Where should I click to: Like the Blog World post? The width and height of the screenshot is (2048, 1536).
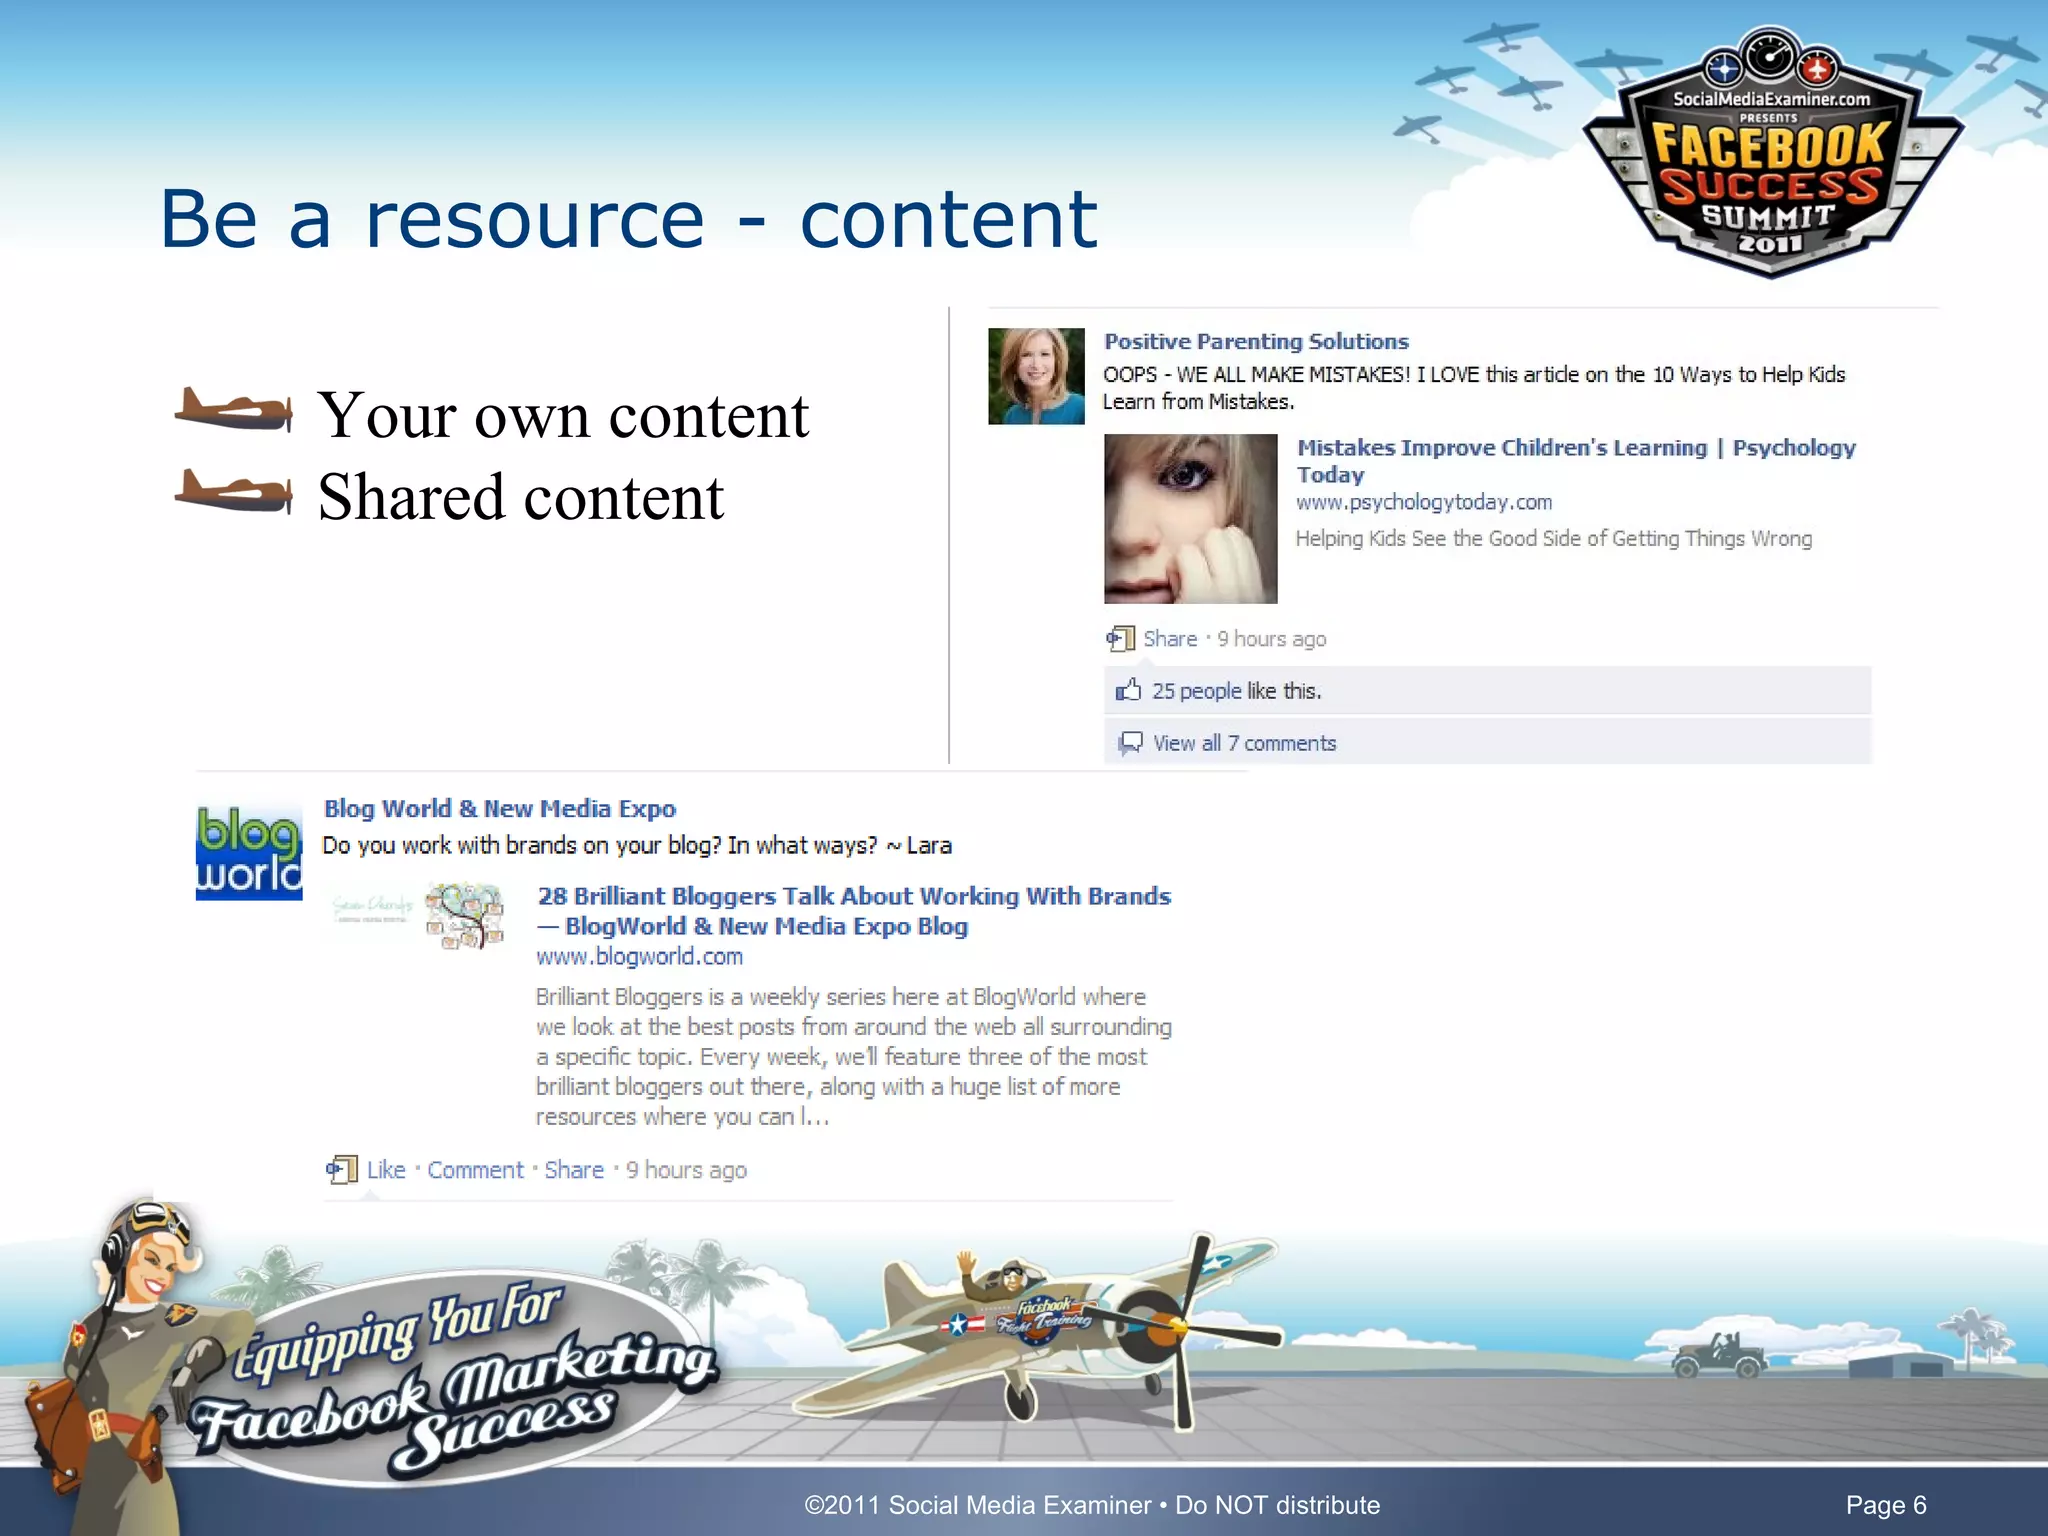point(386,1170)
